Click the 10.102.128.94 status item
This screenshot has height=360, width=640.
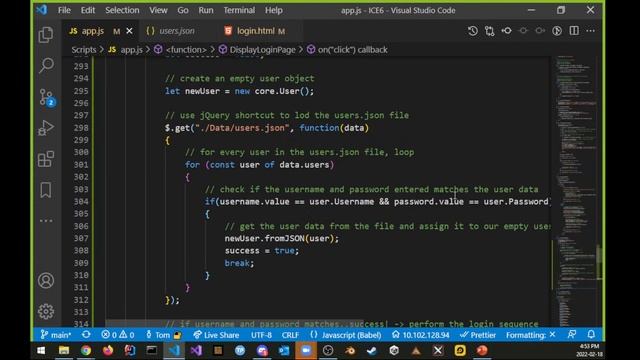420,335
